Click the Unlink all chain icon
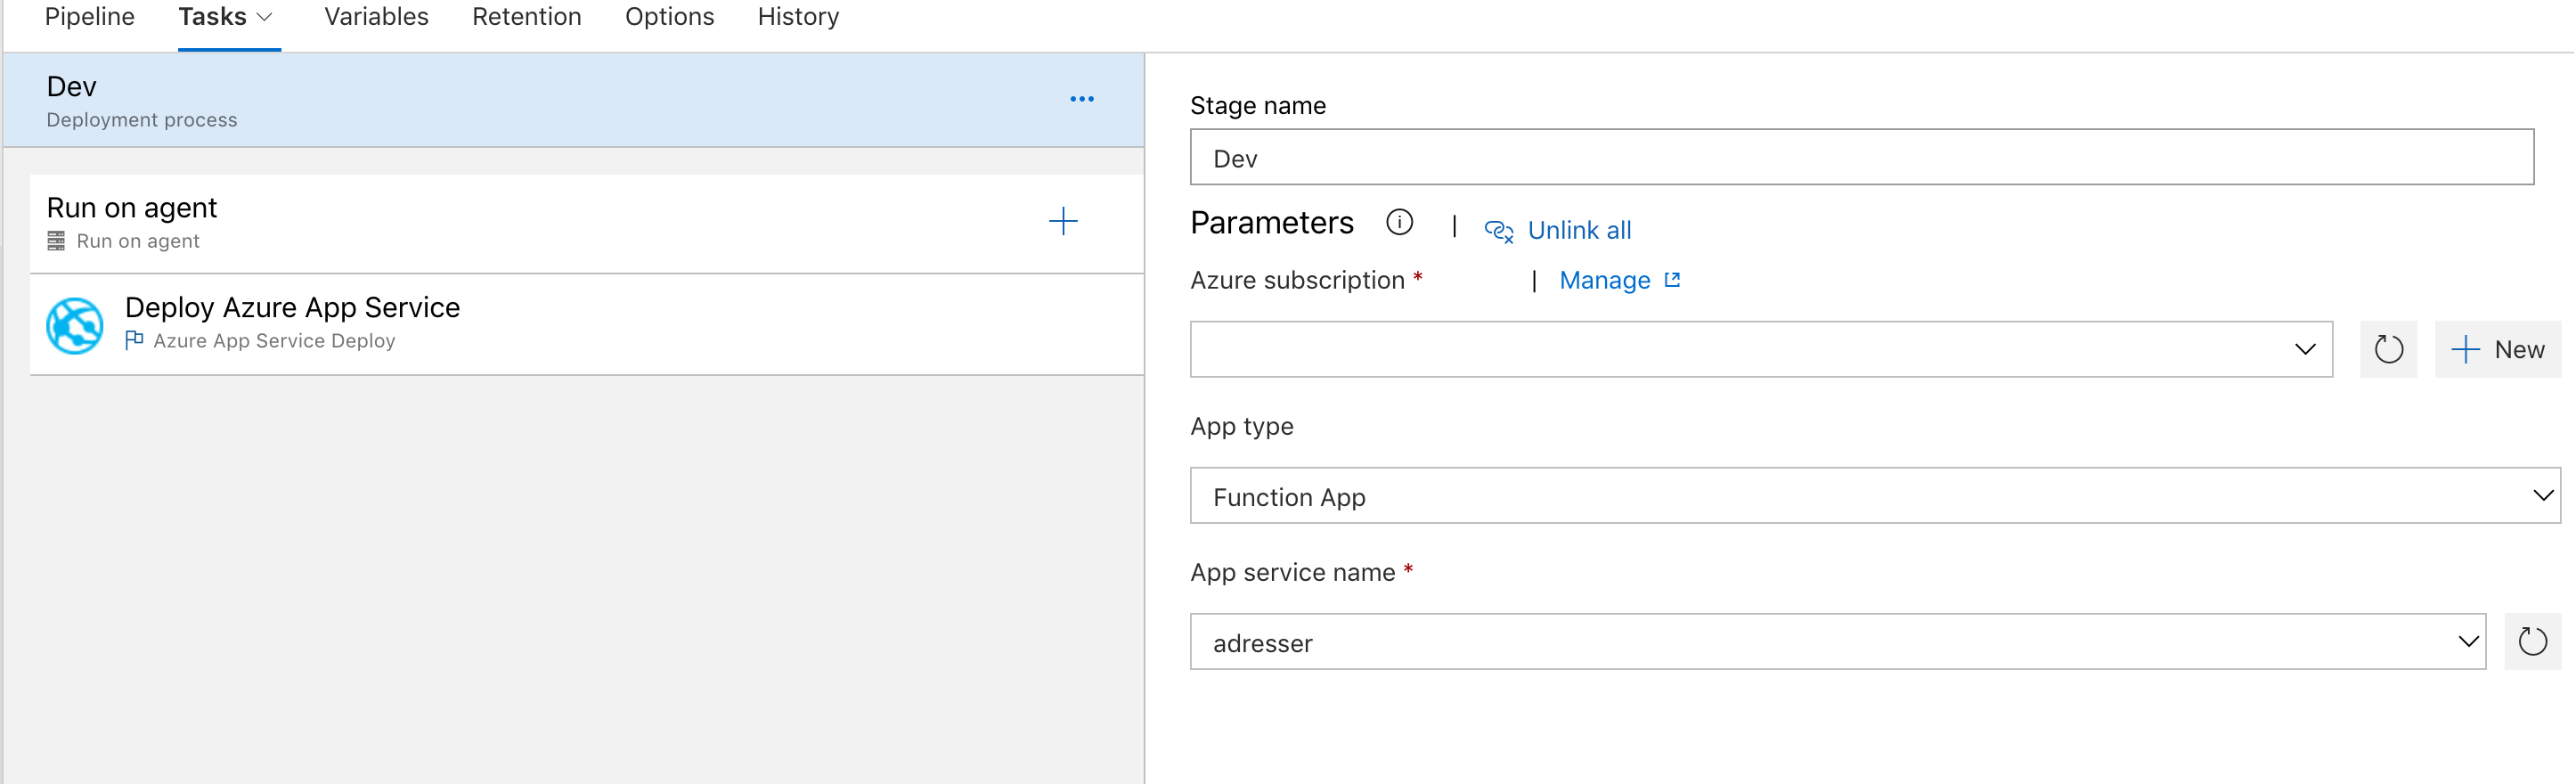Viewport: 2576px width, 784px height. pos(1498,231)
